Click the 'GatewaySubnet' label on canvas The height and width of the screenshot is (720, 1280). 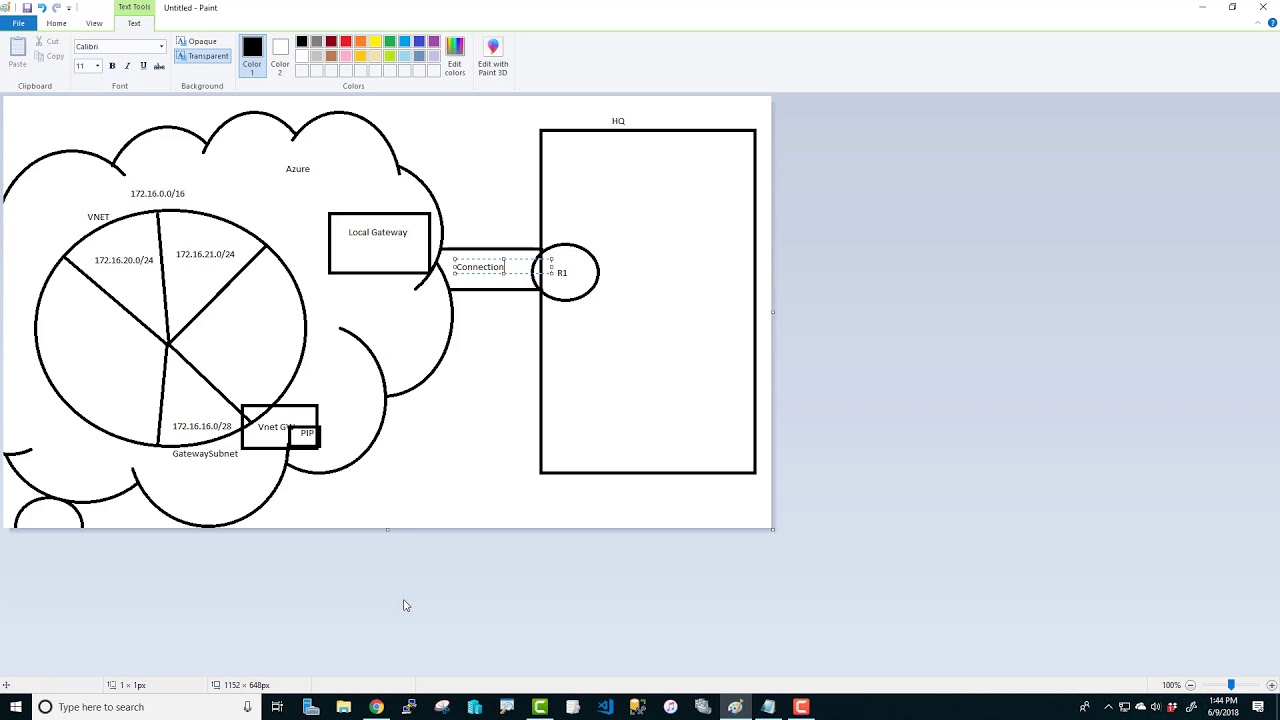[x=205, y=454]
